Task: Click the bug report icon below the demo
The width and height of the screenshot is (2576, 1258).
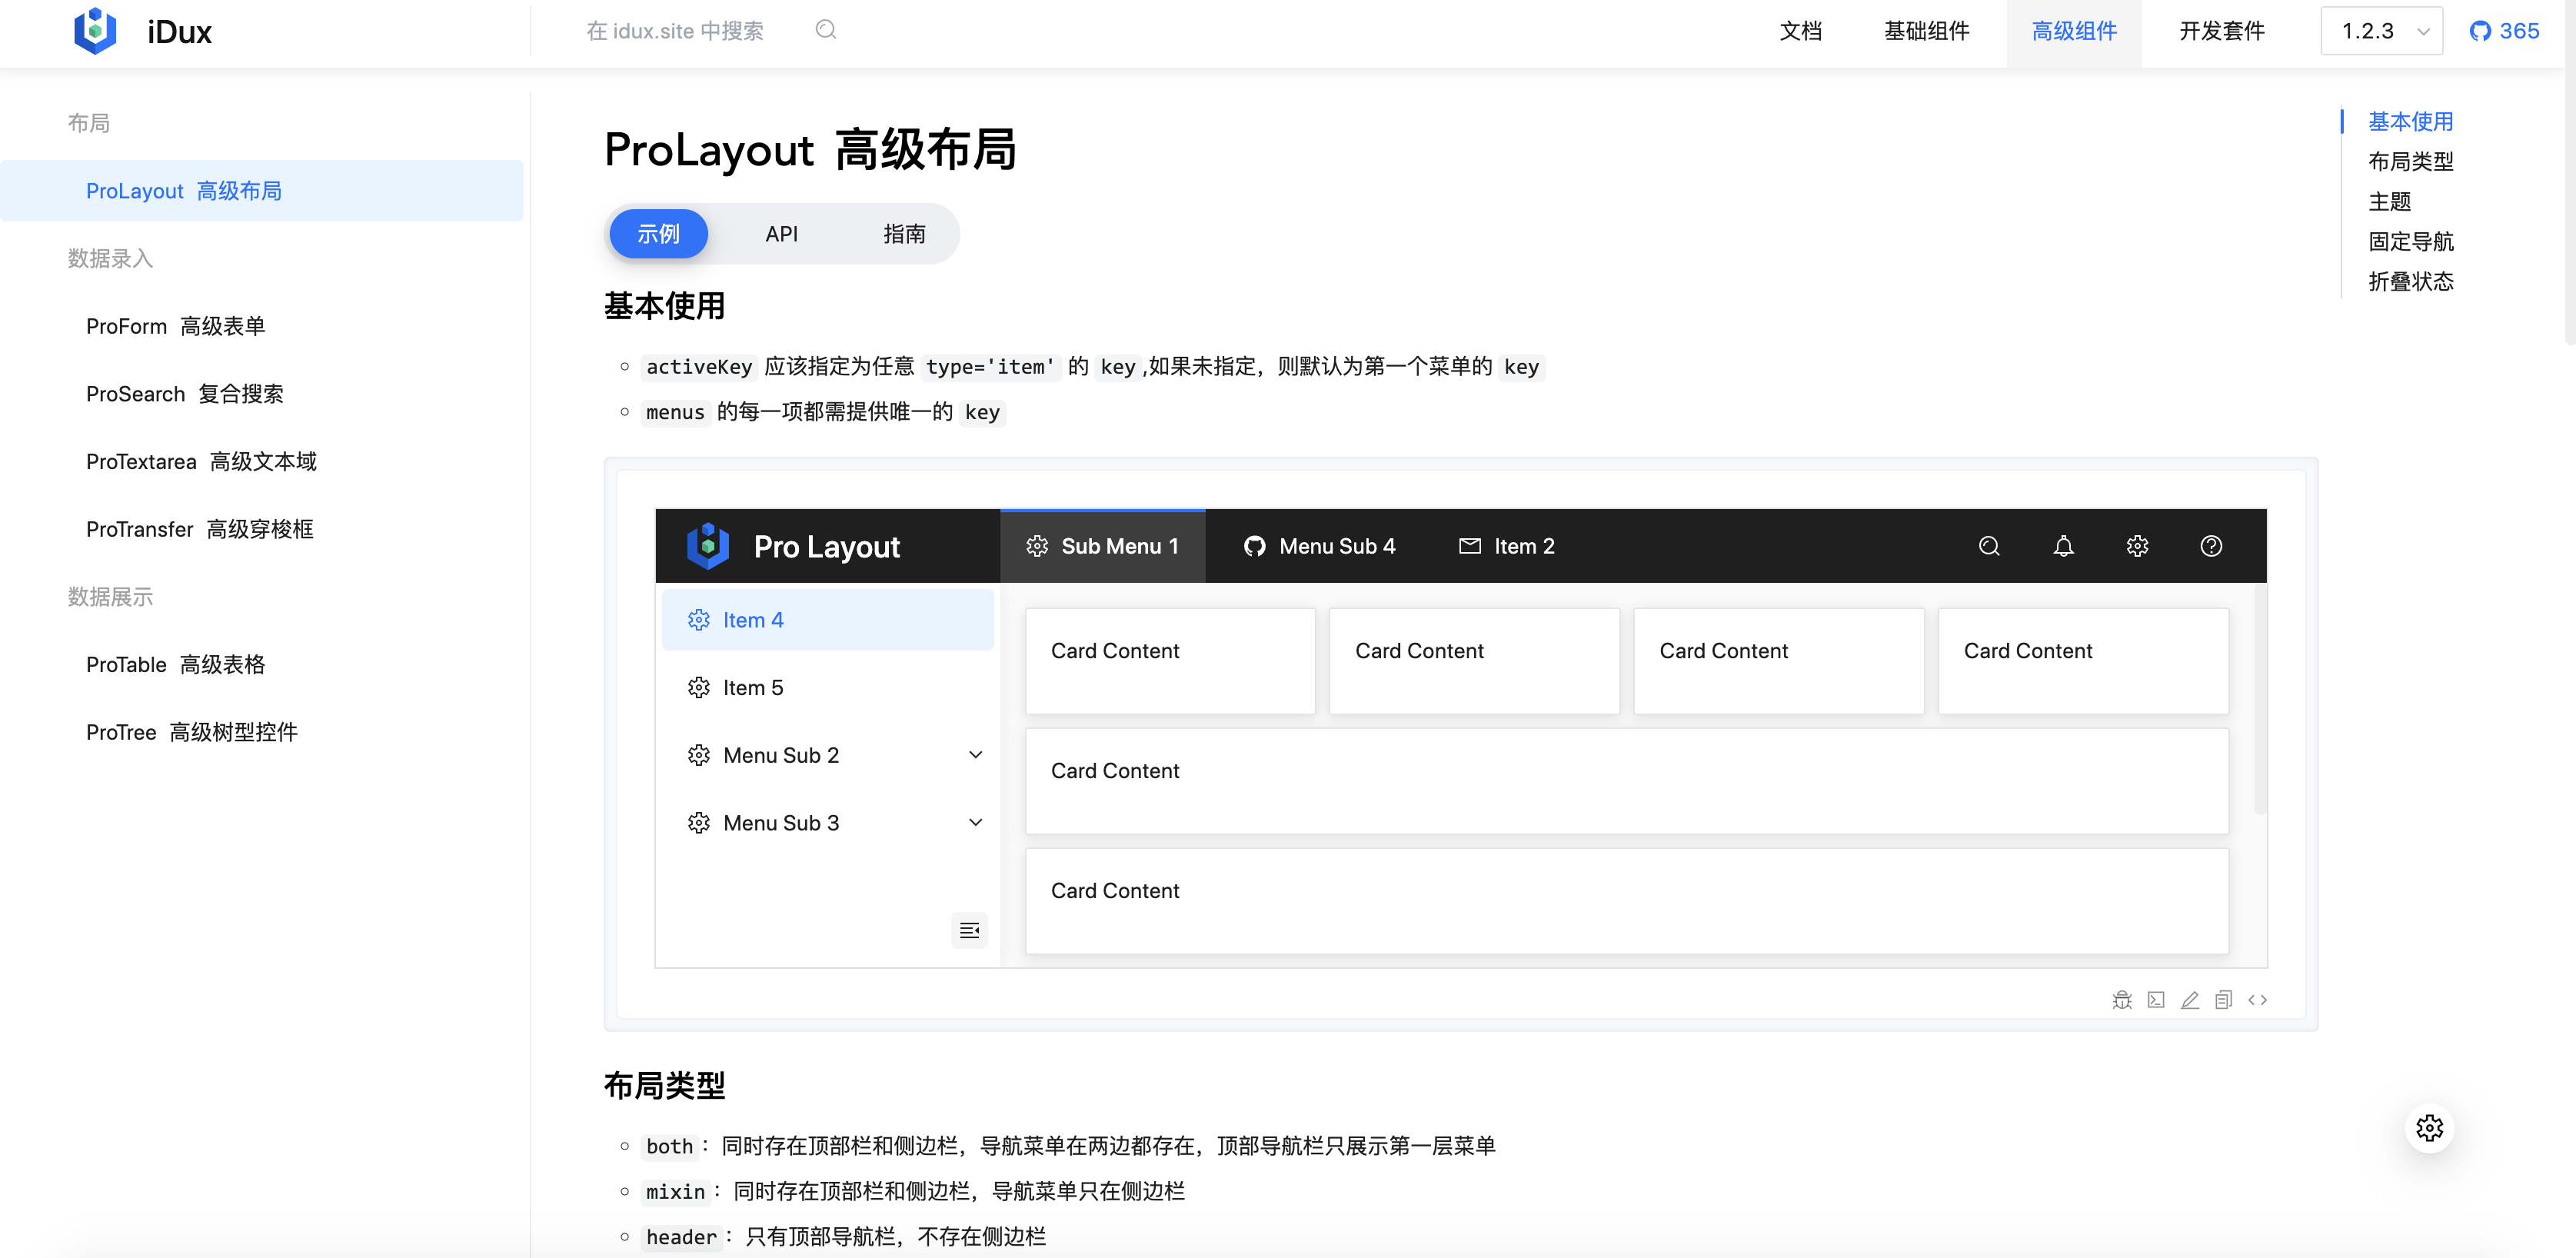Action: (2122, 1000)
